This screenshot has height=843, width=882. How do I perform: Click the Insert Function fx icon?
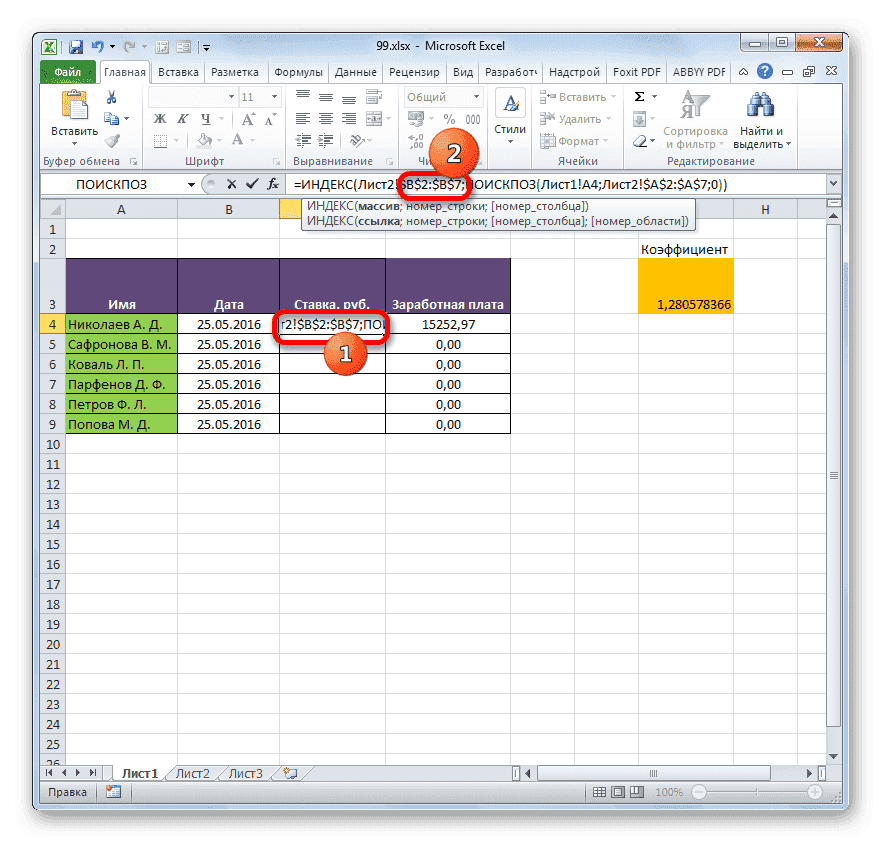pyautogui.click(x=271, y=184)
